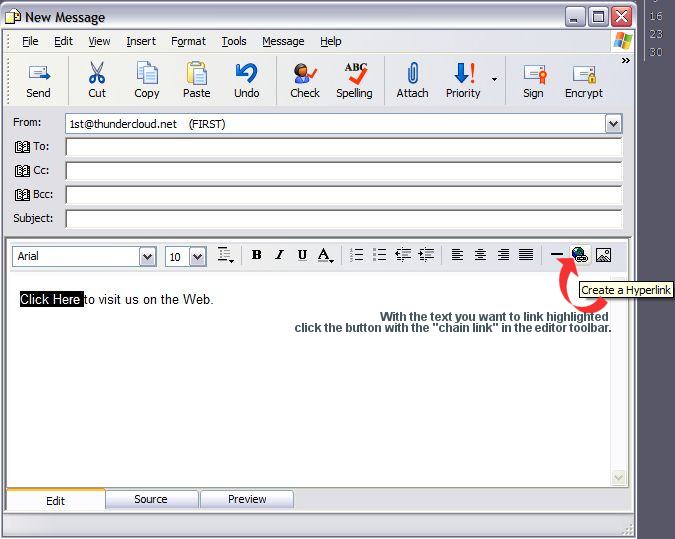The width and height of the screenshot is (675, 539).
Task: Align text to the left
Action: click(457, 255)
